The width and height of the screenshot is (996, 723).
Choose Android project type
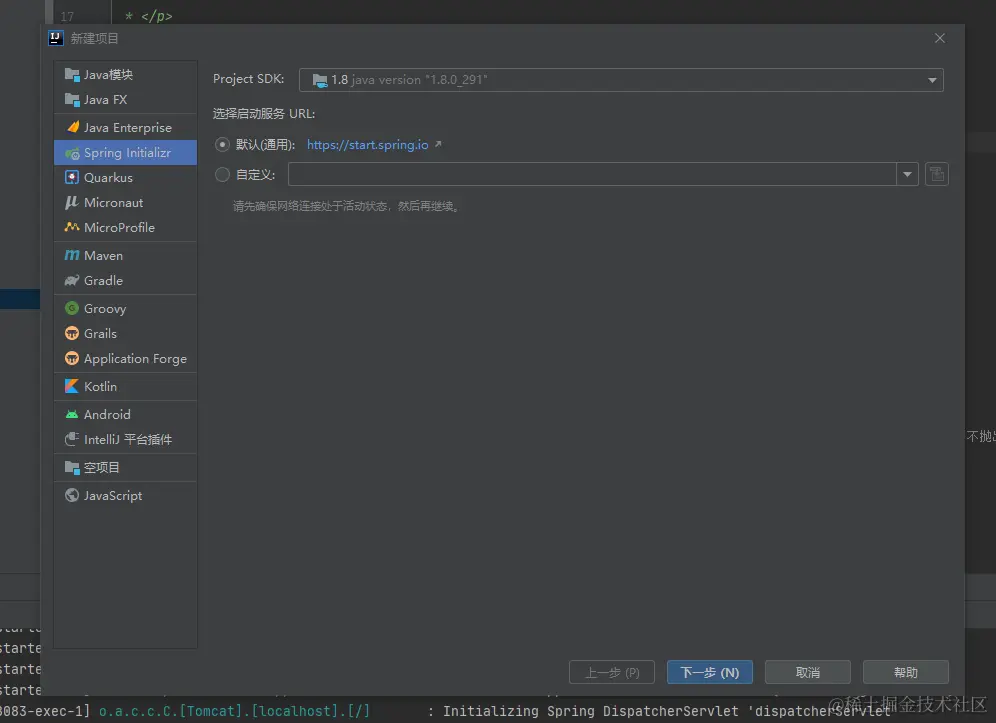pos(125,414)
